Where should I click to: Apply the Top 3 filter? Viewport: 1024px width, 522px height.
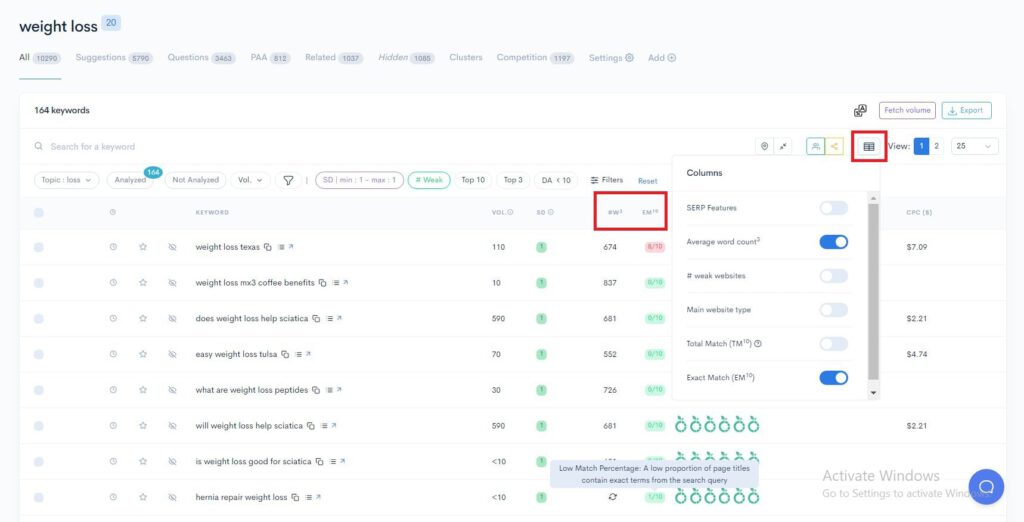pos(513,180)
